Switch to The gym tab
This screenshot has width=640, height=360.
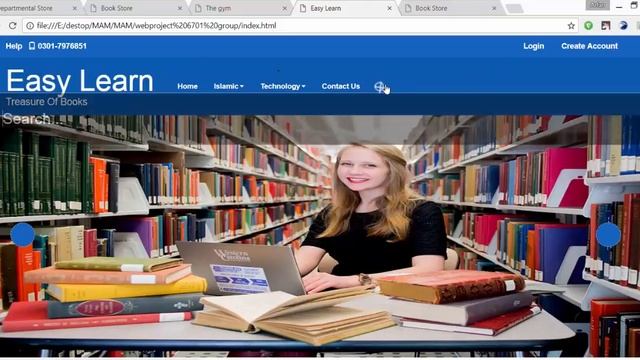pos(240,8)
